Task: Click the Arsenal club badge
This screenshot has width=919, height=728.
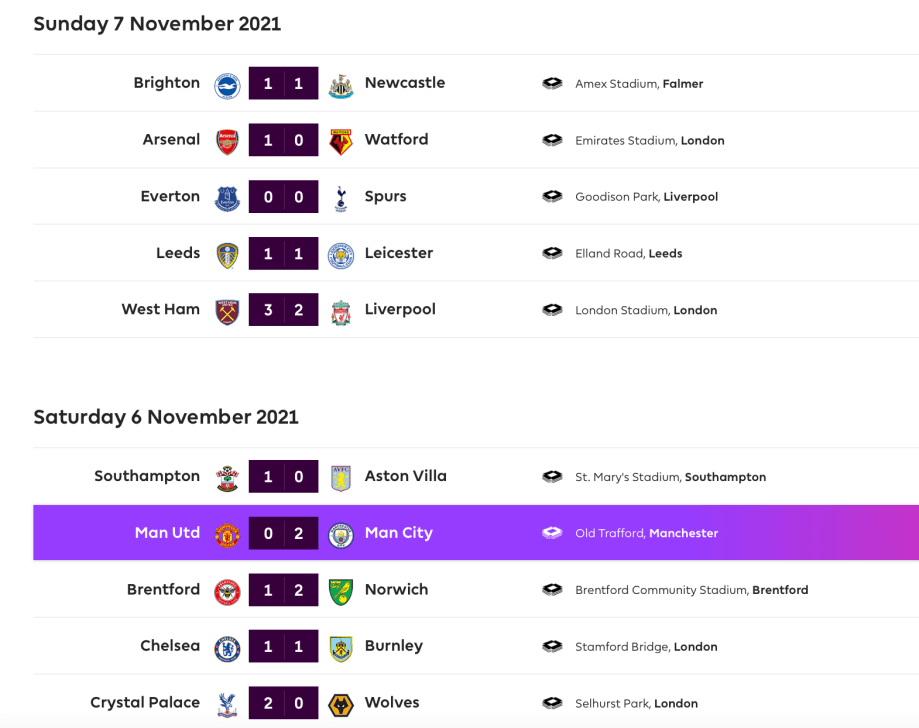Action: (228, 141)
